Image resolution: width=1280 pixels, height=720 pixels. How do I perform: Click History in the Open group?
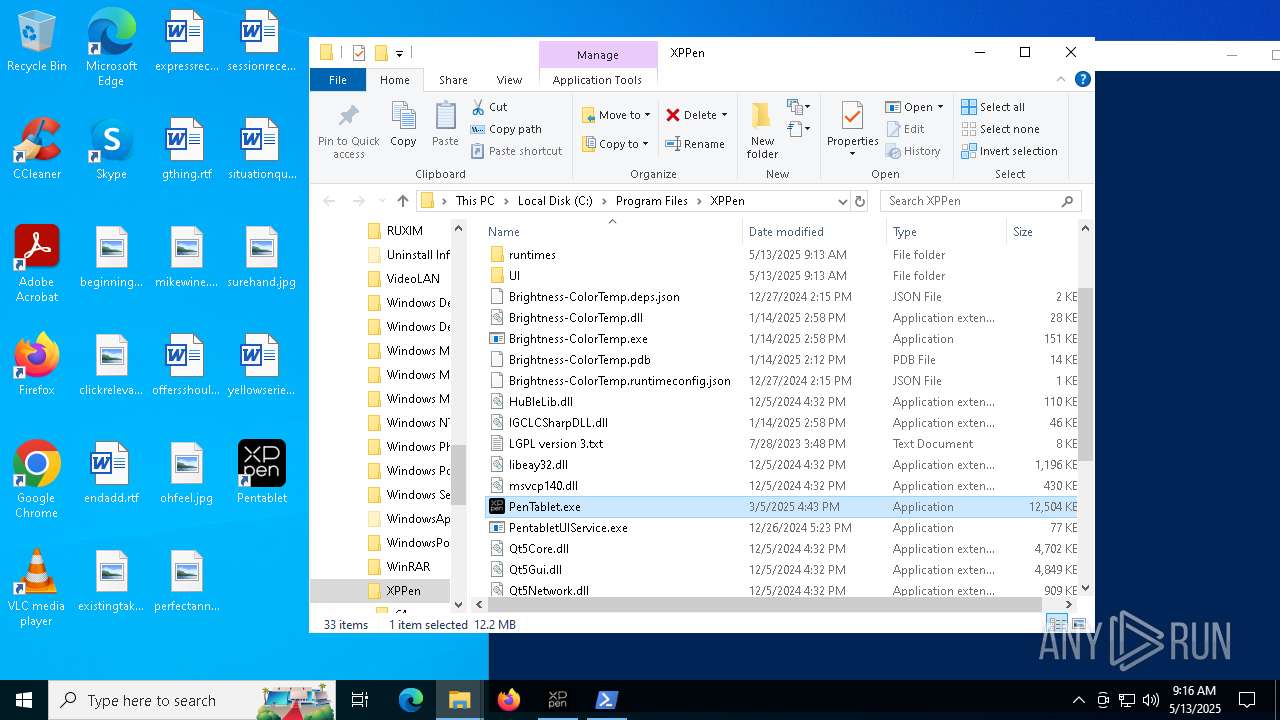coord(913,151)
